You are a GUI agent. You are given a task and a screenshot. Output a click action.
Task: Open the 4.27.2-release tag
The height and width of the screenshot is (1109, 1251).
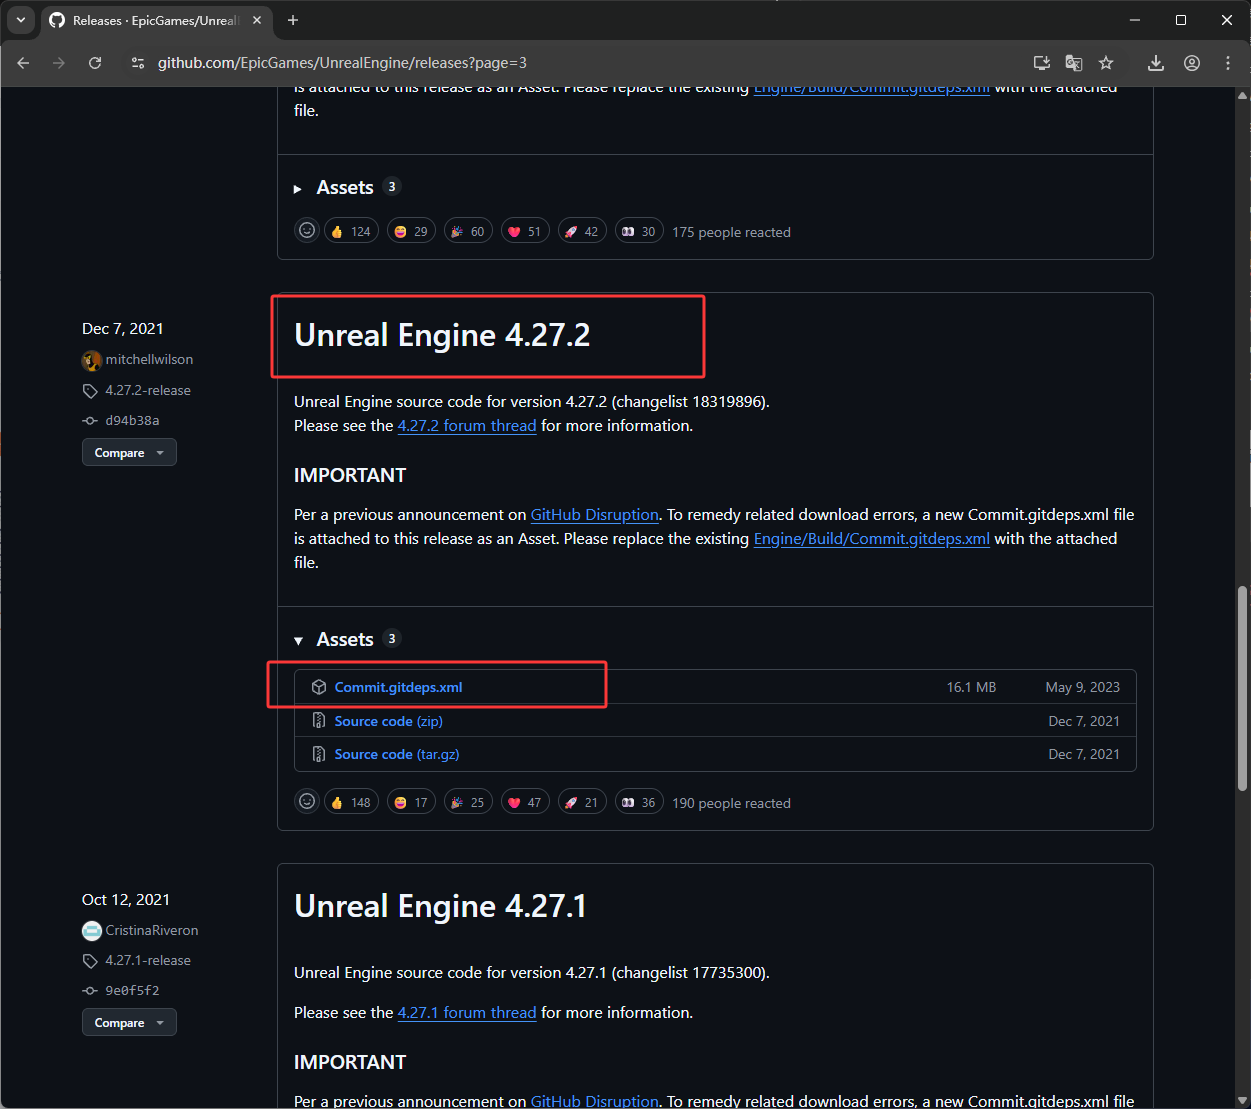[148, 391]
